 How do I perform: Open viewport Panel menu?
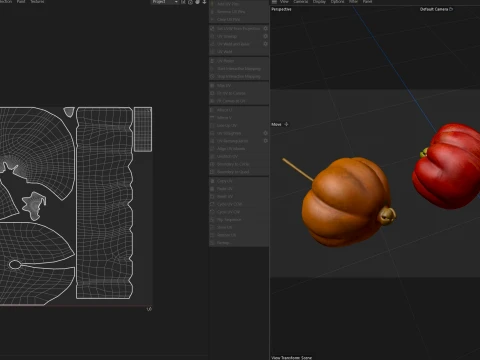click(367, 2)
